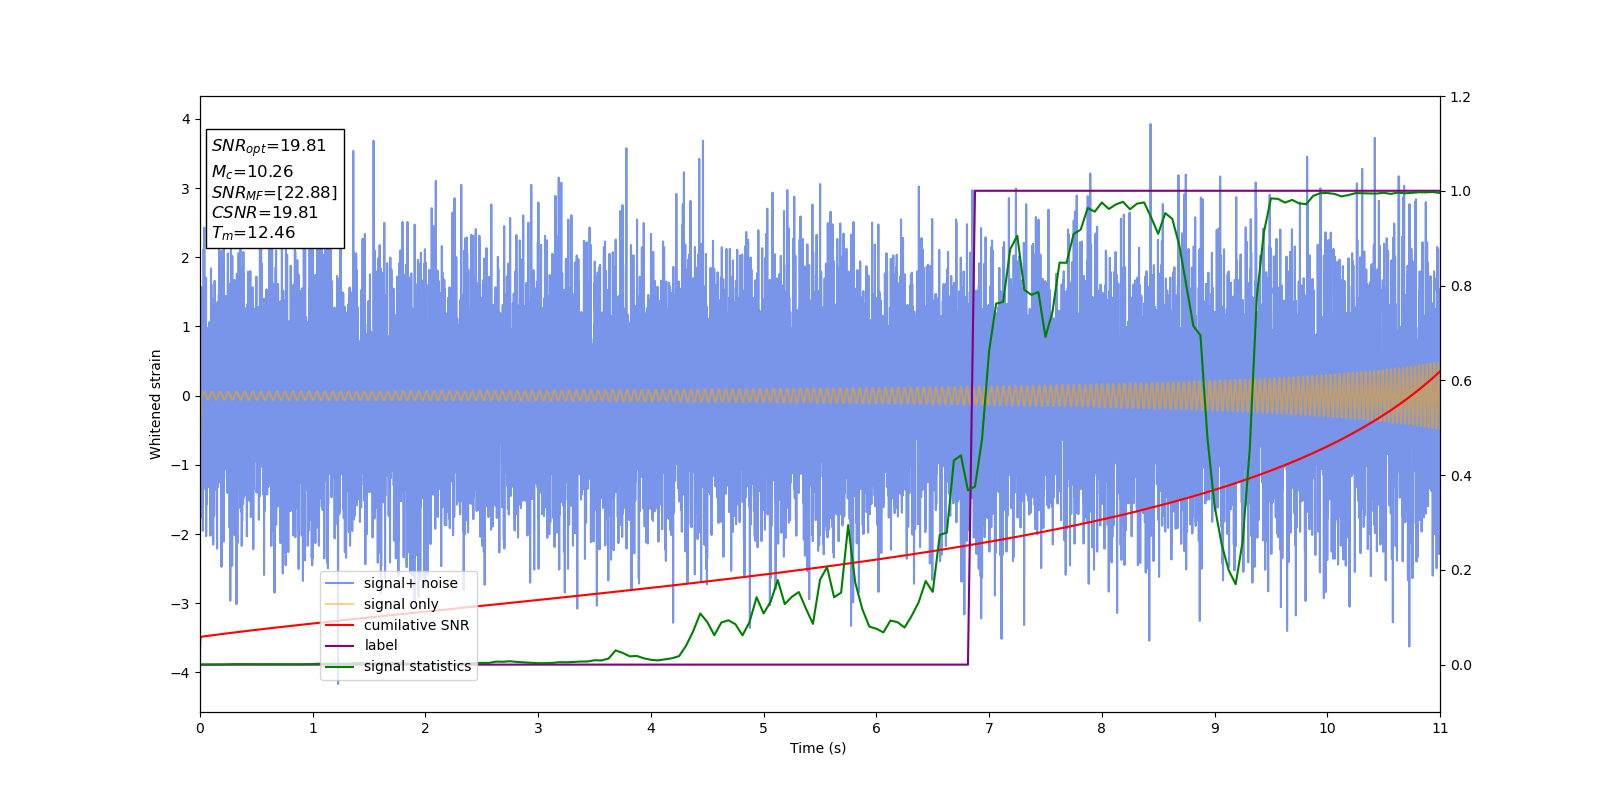The width and height of the screenshot is (1600, 800).
Task: Click the left axis tick label 3
Action: [186, 189]
